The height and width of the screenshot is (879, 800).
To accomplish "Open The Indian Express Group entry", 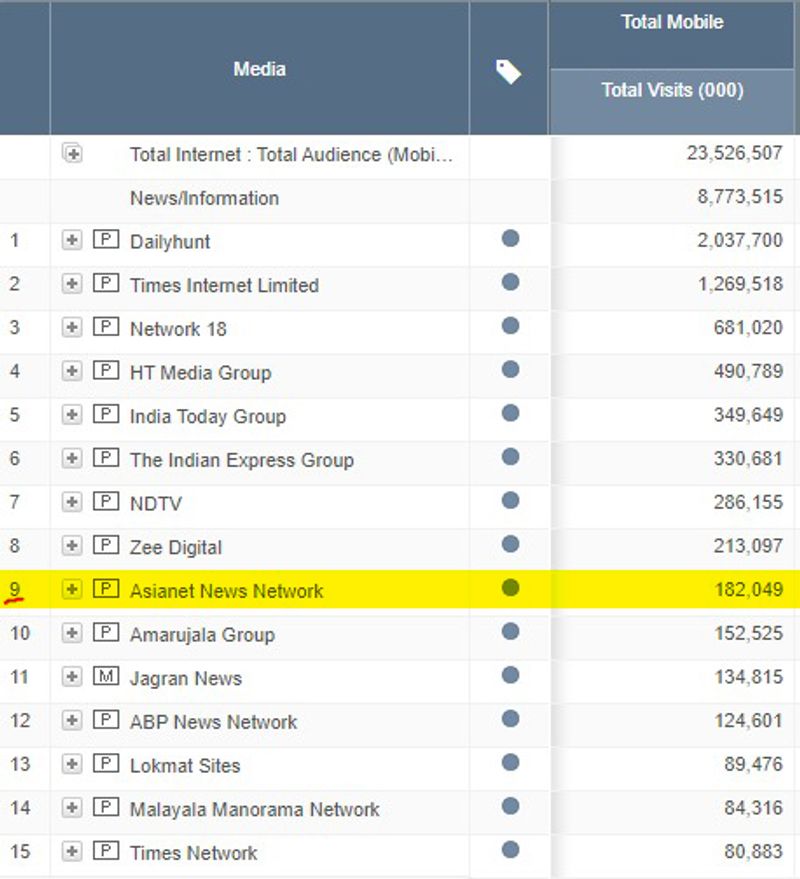I will [x=241, y=460].
